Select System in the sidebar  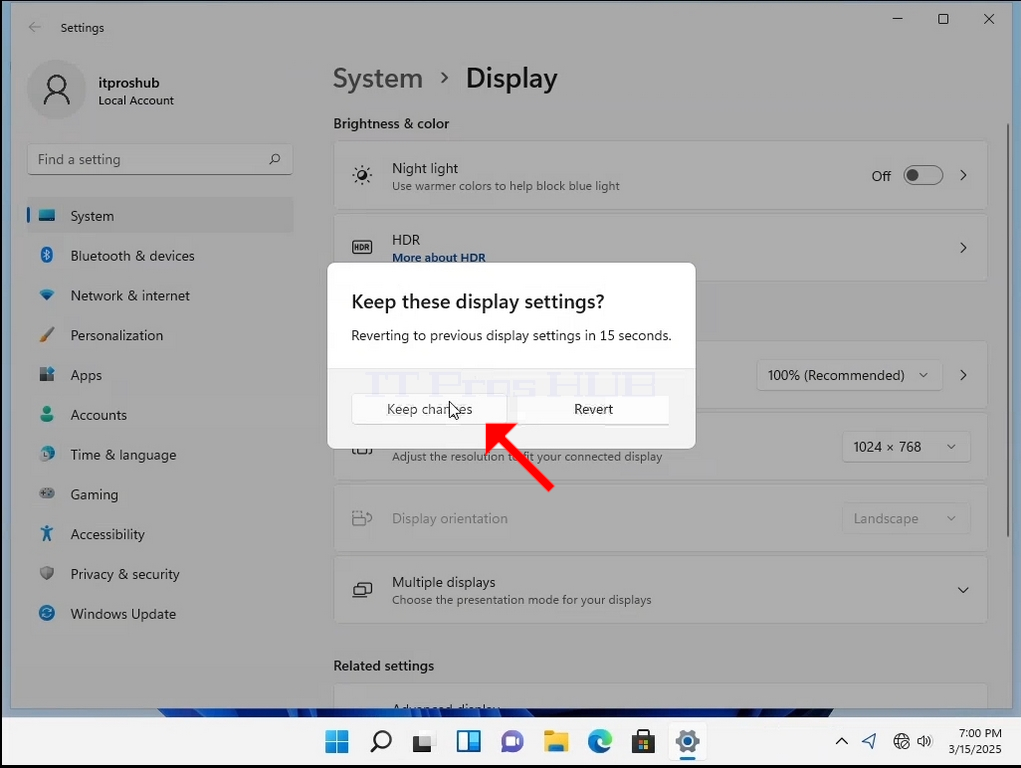click(160, 216)
